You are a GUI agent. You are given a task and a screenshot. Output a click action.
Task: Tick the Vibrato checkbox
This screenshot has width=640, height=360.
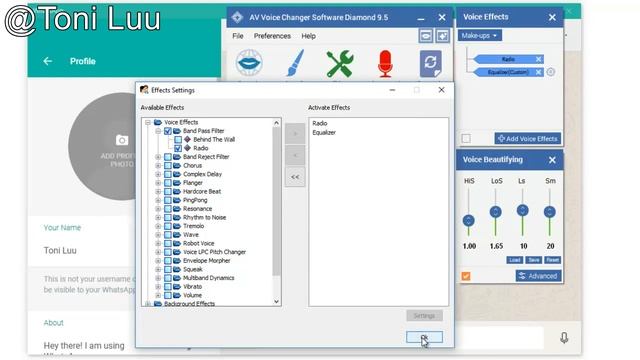168,287
